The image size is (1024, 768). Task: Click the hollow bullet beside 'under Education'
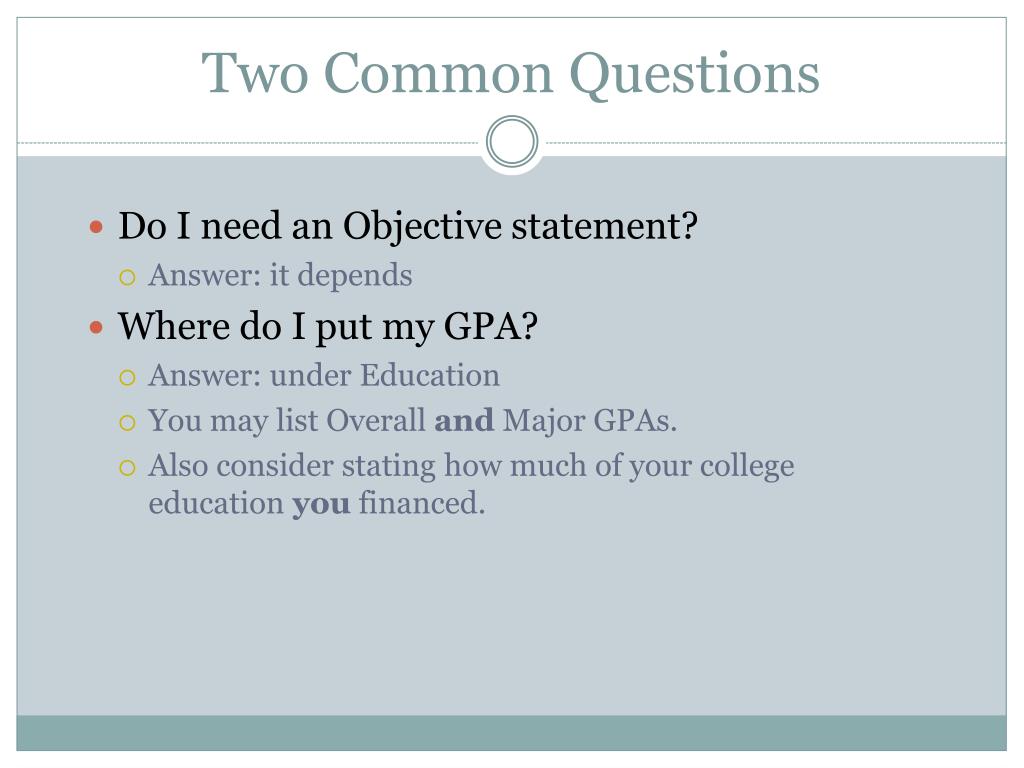(127, 378)
